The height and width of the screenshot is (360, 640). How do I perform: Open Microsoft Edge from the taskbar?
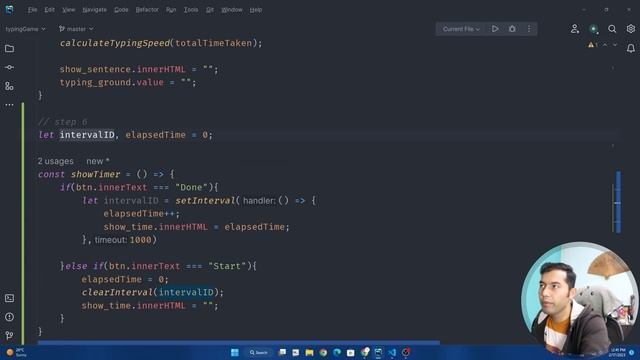click(337, 352)
